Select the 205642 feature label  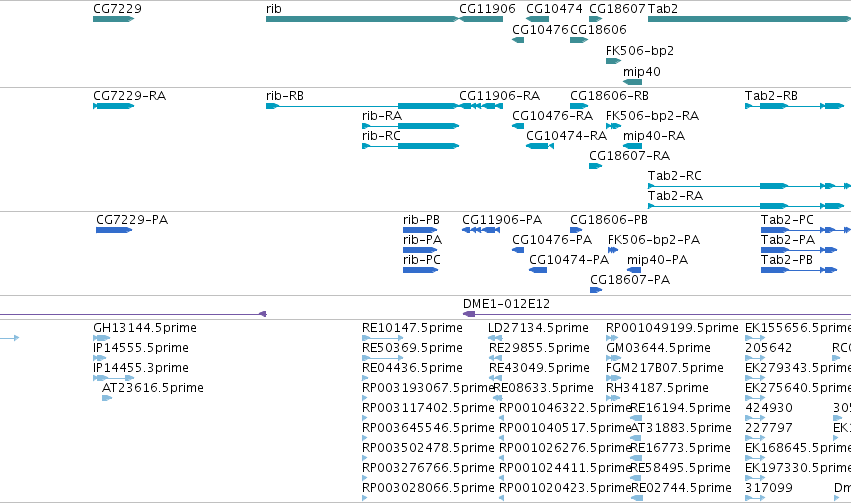pos(769,348)
